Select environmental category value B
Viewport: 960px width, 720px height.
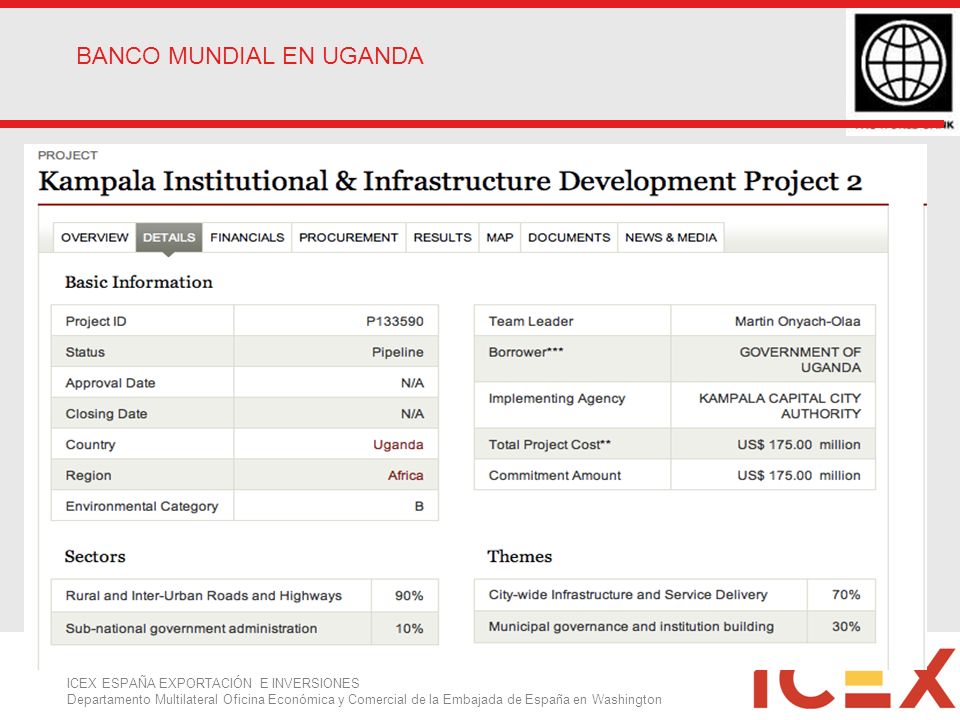[x=419, y=506]
